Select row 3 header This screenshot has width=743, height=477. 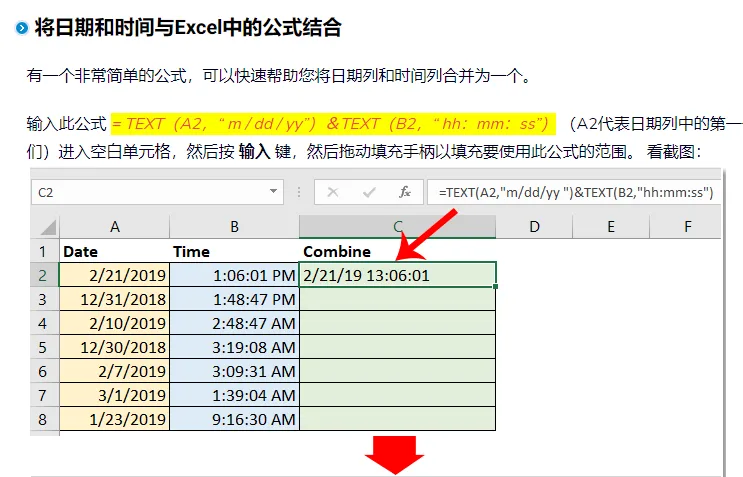click(x=45, y=299)
